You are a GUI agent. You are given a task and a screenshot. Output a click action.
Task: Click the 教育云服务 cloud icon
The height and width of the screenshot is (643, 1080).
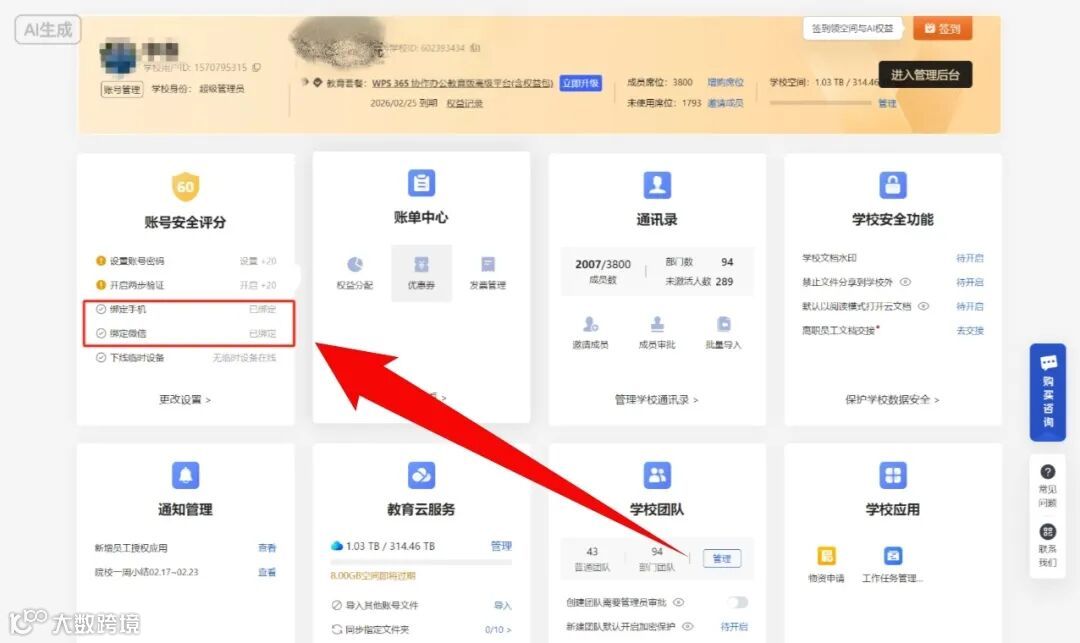coord(421,475)
